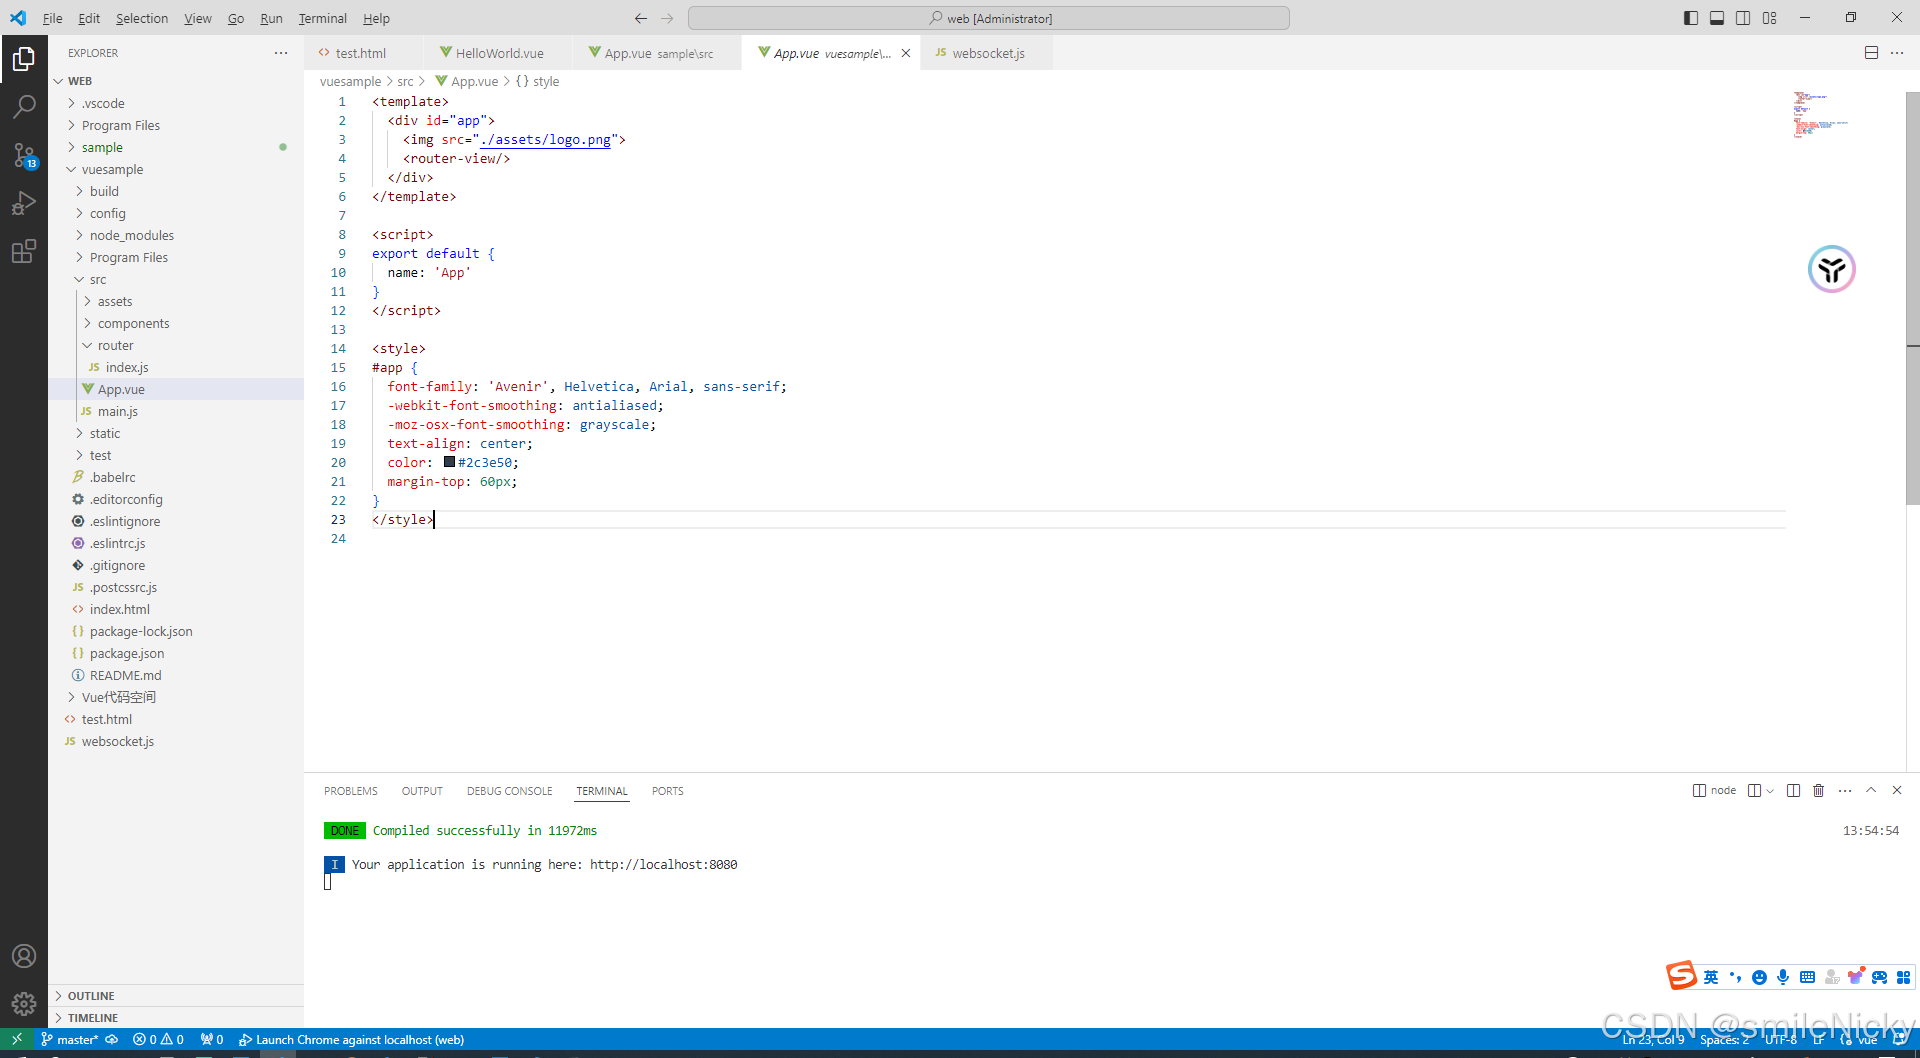The width and height of the screenshot is (1920, 1058).
Task: Click the Customize Layout icon
Action: tap(1770, 18)
